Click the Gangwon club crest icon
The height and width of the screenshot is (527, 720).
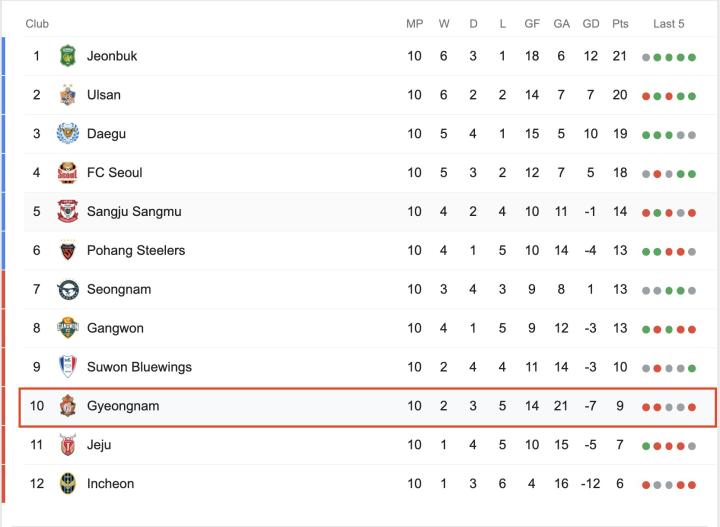(x=68, y=328)
